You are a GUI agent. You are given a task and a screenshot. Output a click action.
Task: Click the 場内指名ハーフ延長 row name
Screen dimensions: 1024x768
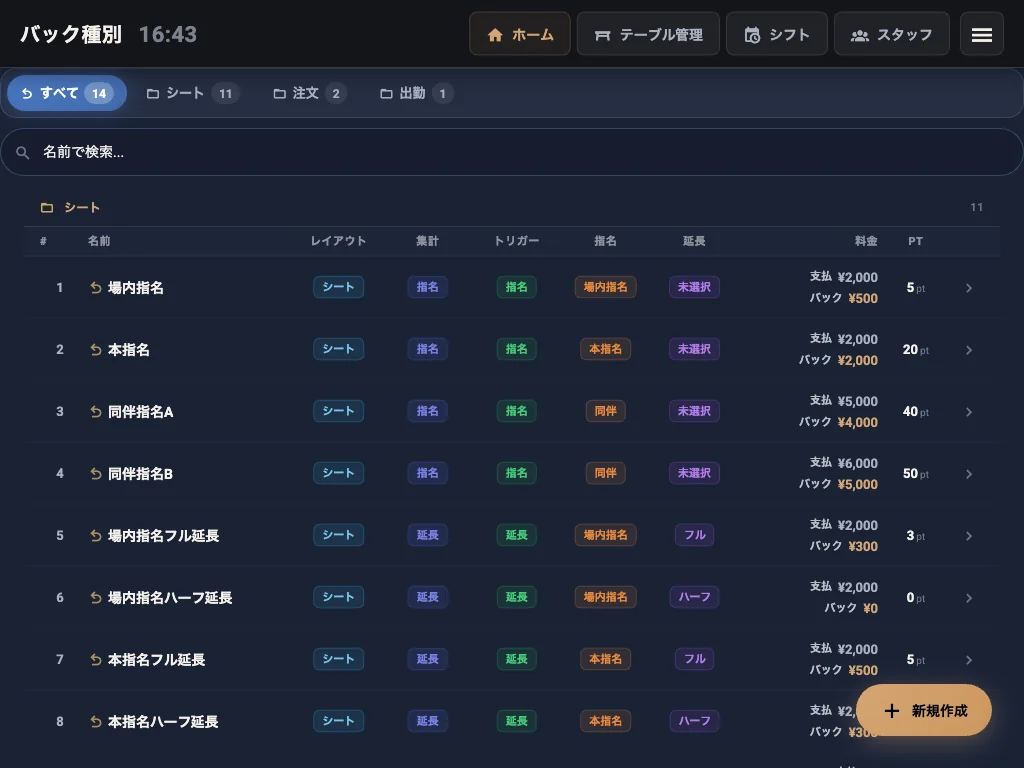click(170, 598)
